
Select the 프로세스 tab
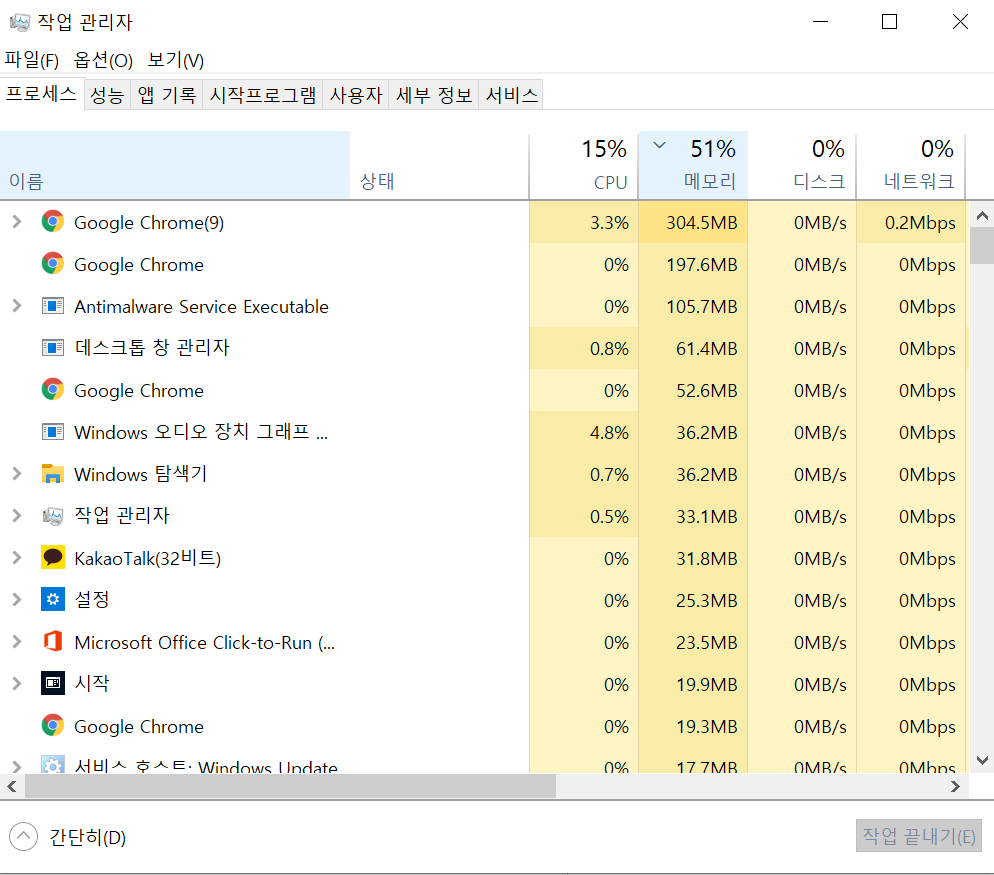point(42,94)
